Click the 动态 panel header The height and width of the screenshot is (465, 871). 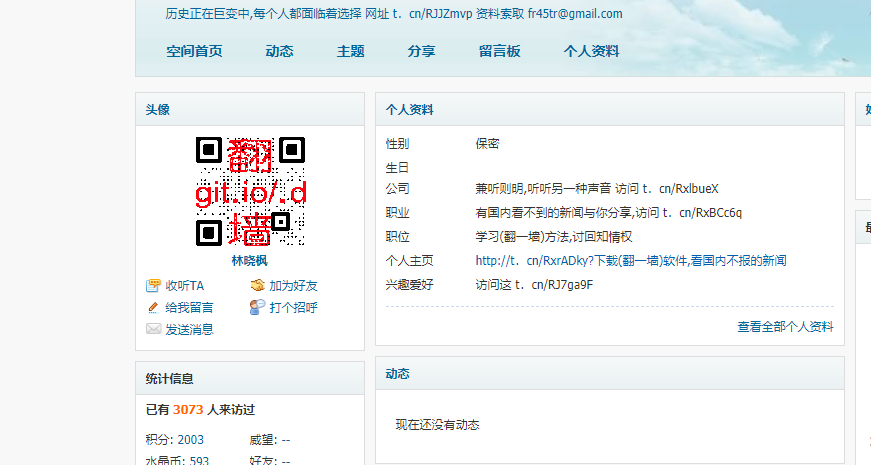click(x=610, y=373)
